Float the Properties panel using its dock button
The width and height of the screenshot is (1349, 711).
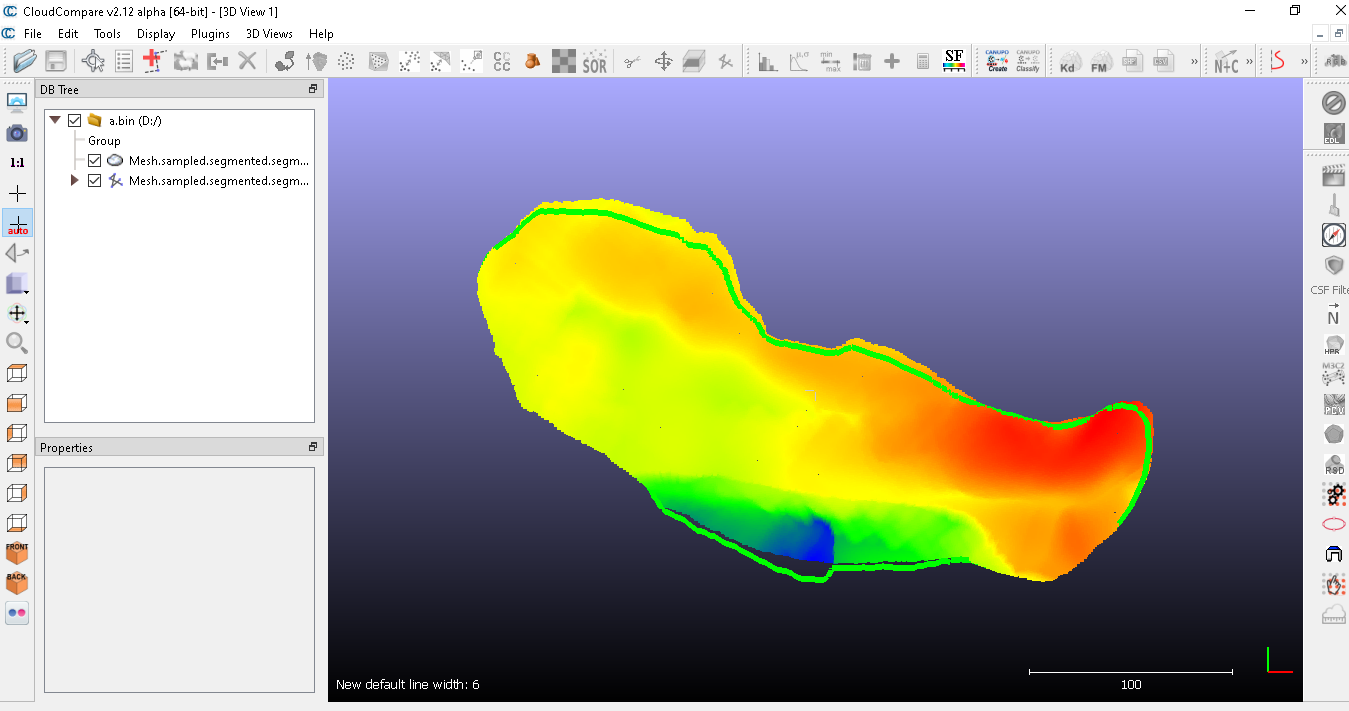pyautogui.click(x=312, y=447)
